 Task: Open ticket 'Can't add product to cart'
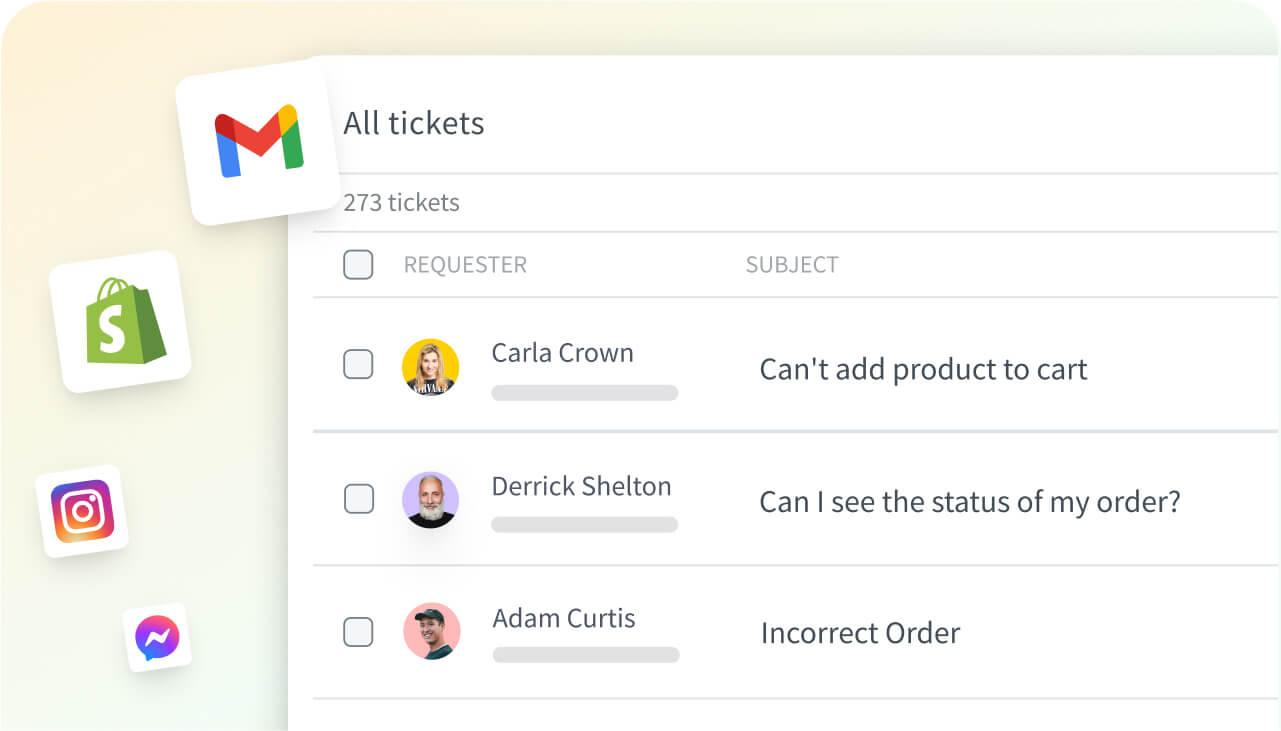[x=923, y=368]
